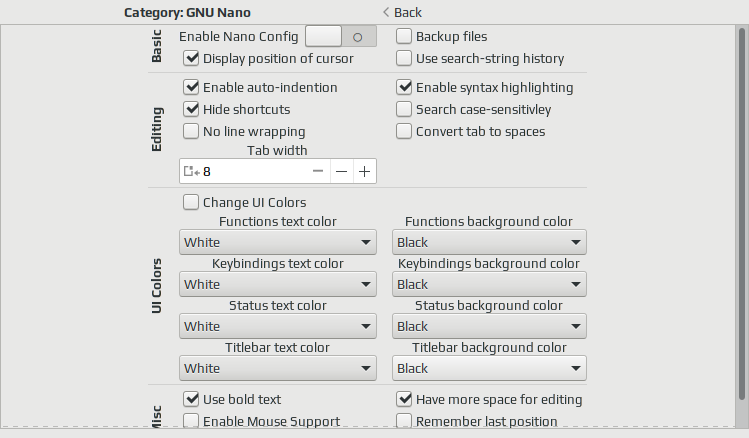The image size is (749, 438).
Task: Click the grey clear icon in Tab width field
Action: coord(318,171)
